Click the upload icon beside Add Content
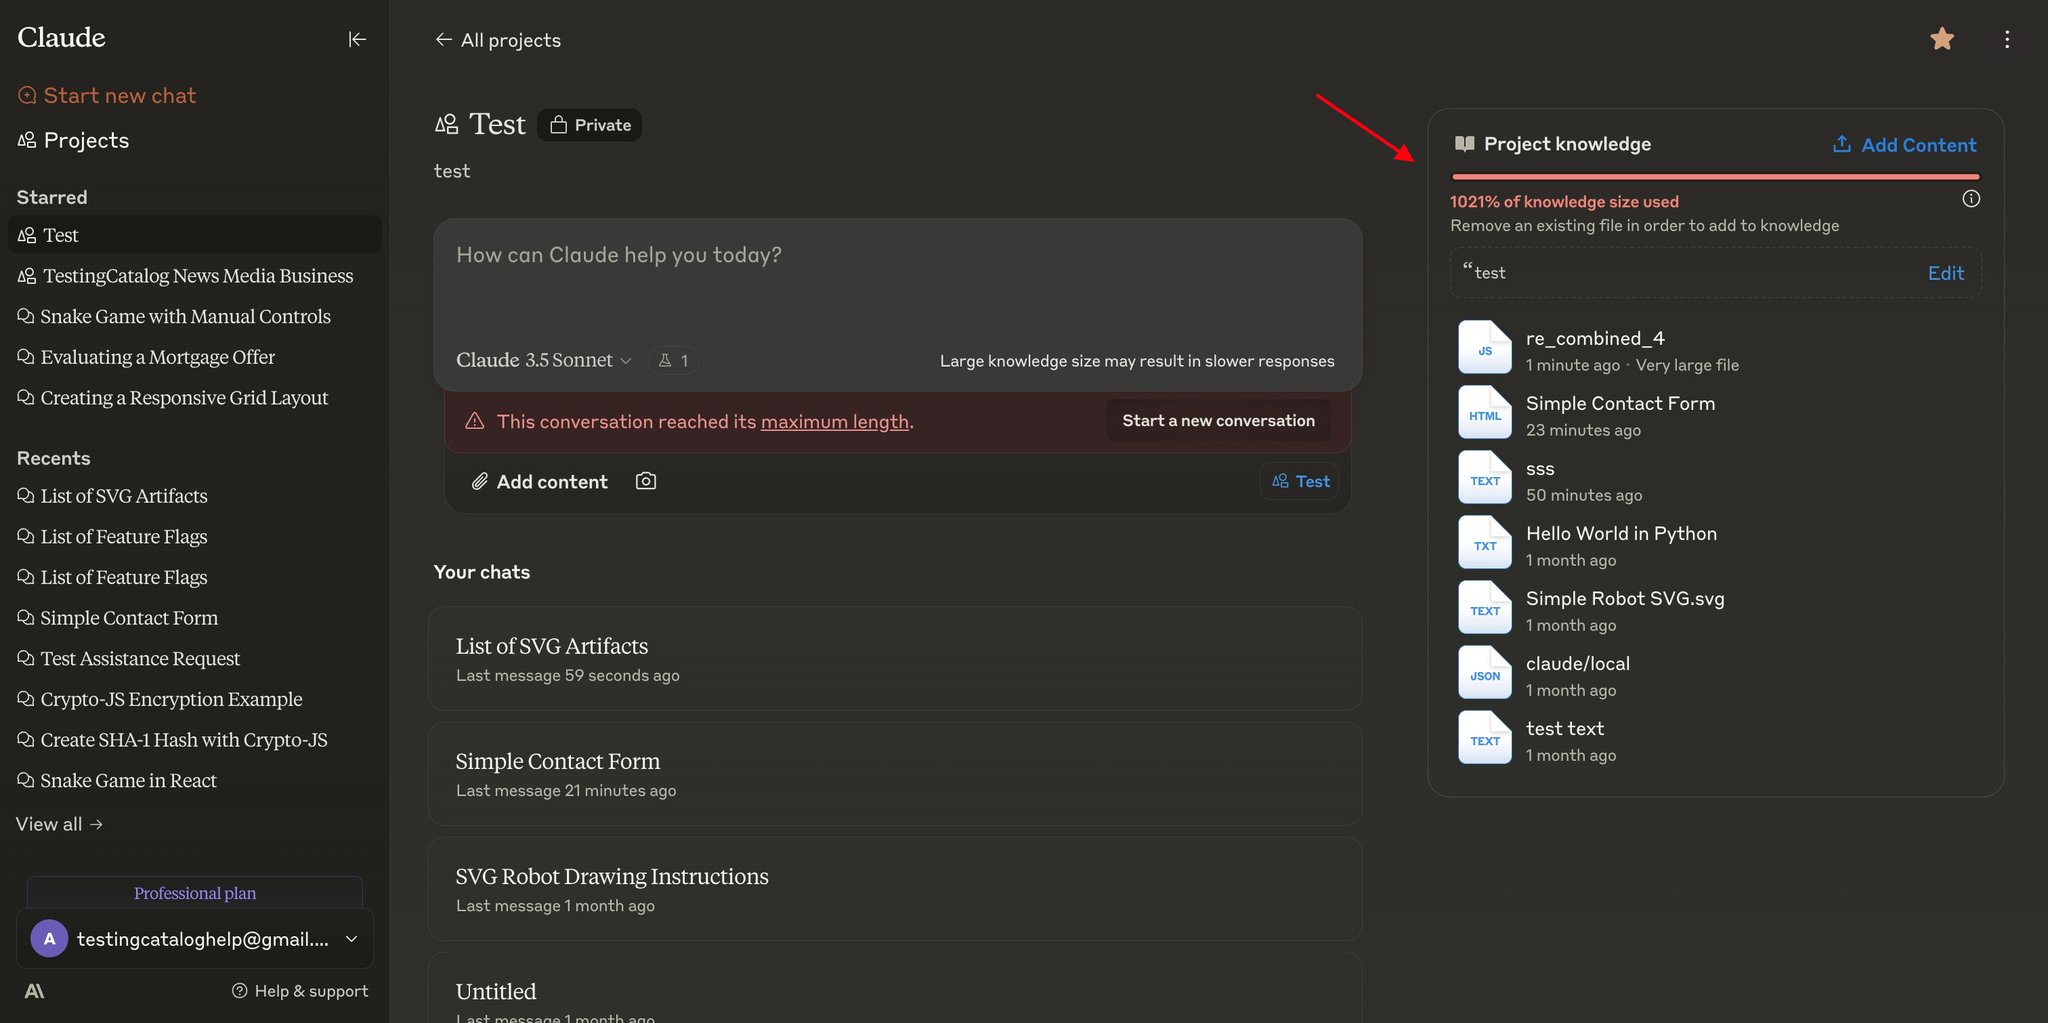The width and height of the screenshot is (2048, 1023). (1841, 144)
